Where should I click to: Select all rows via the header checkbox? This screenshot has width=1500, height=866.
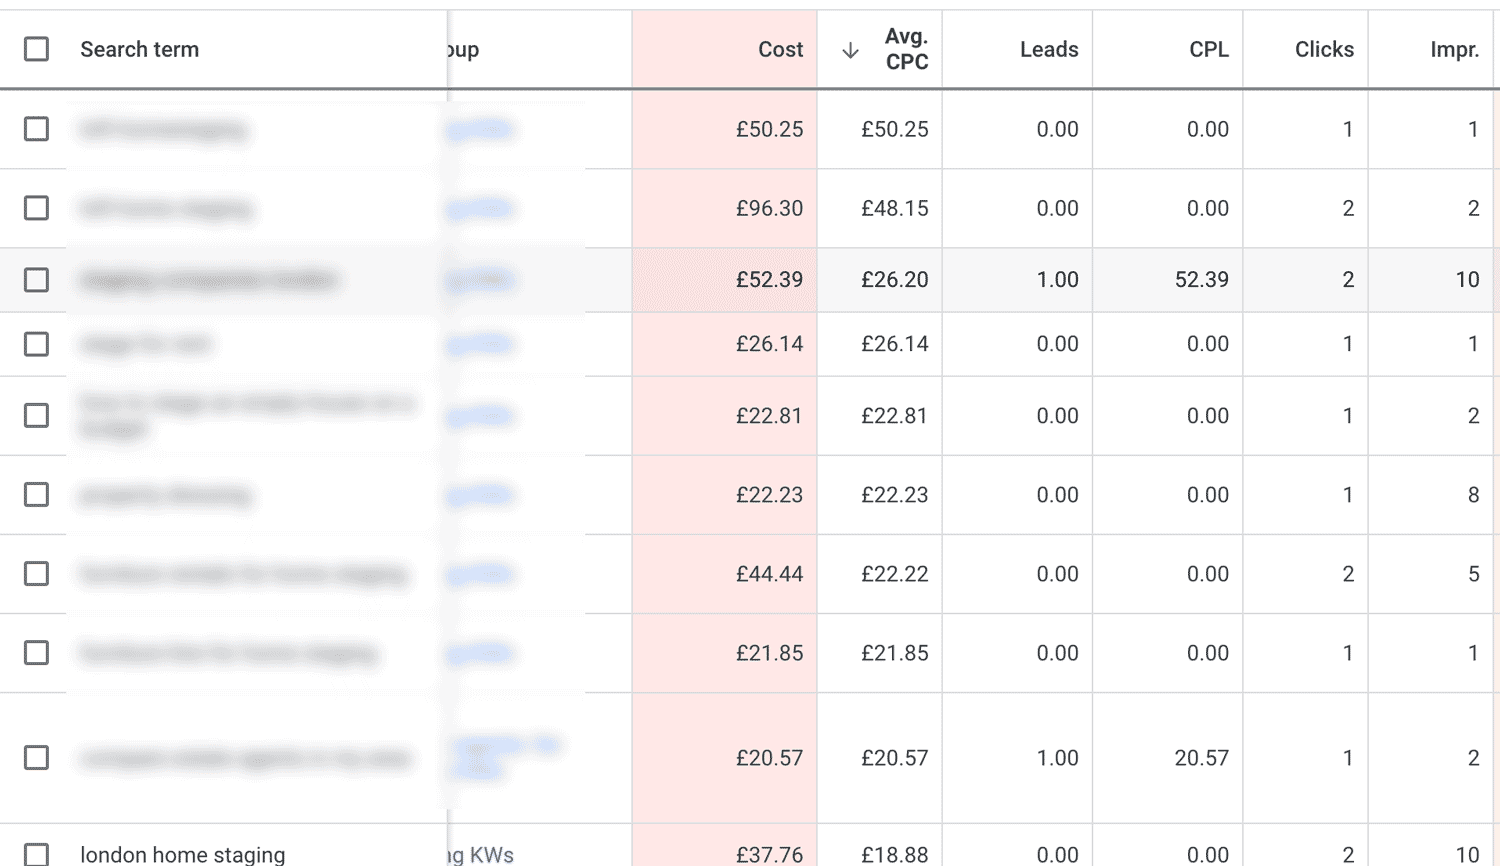36,48
